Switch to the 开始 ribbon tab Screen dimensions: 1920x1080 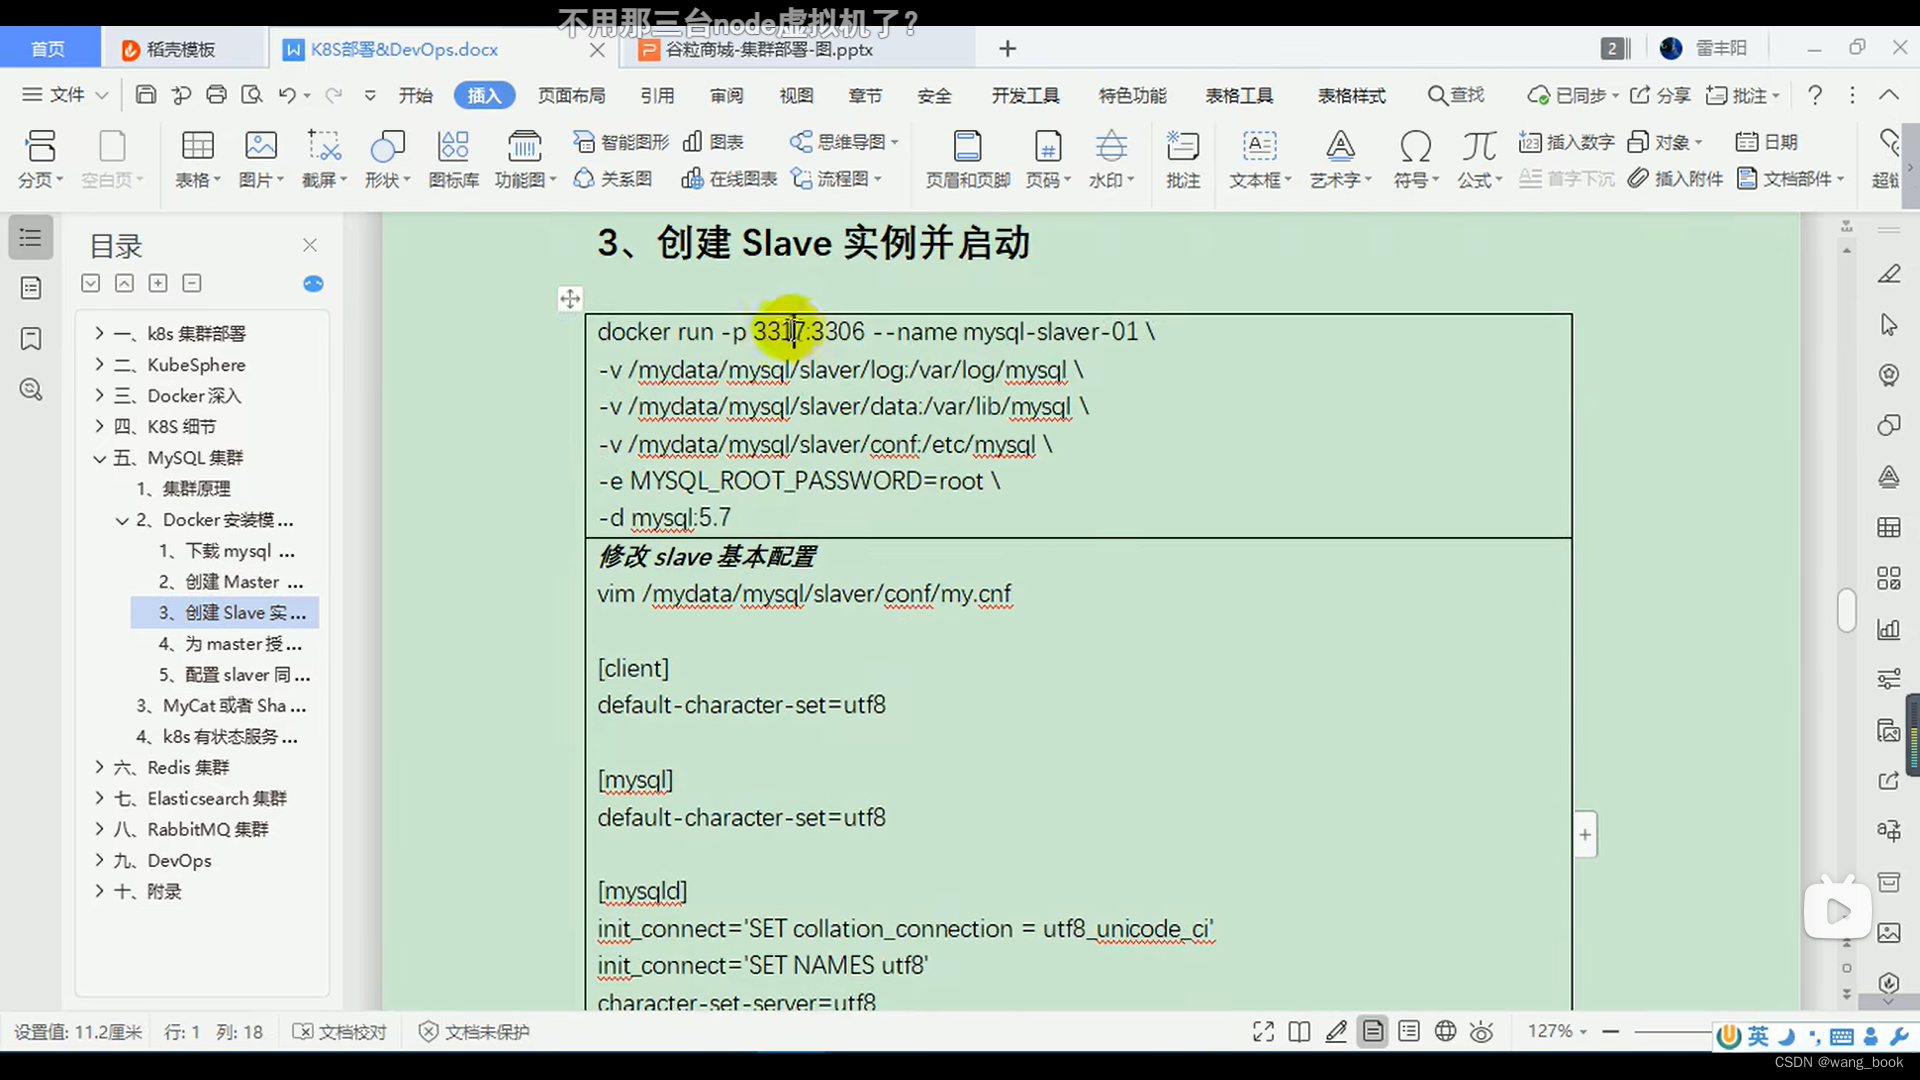pyautogui.click(x=415, y=95)
